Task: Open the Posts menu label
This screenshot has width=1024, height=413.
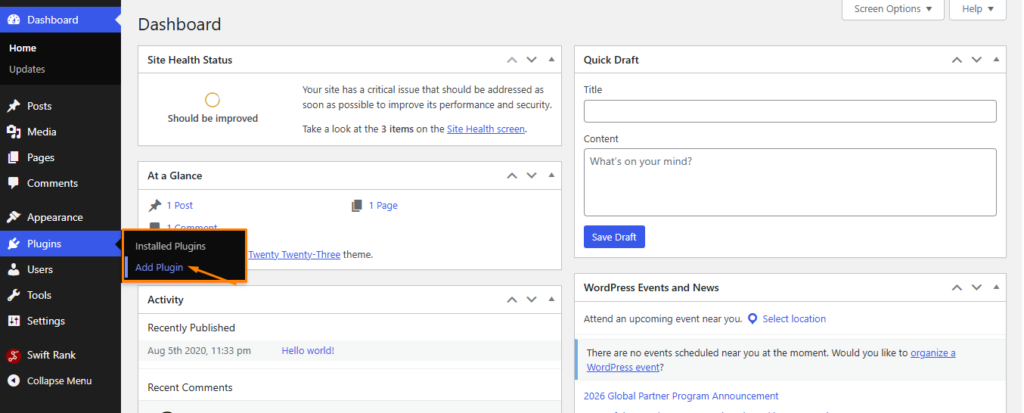Action: (x=39, y=107)
